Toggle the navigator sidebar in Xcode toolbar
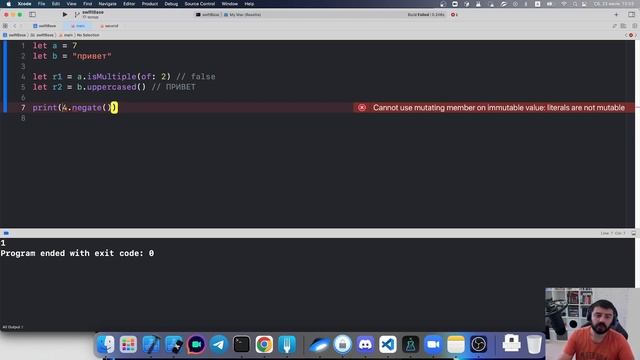This screenshot has height=360, width=640. click(32, 14)
